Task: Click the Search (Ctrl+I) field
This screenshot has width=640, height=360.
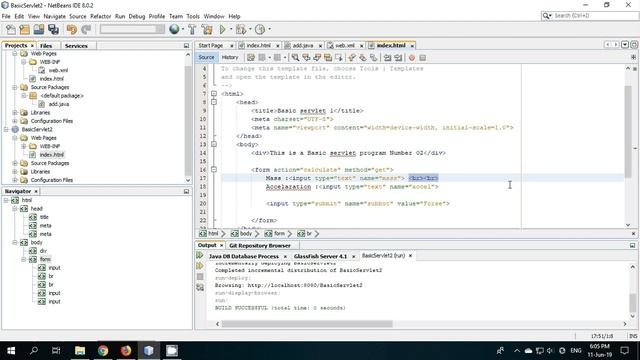Action: [590, 16]
